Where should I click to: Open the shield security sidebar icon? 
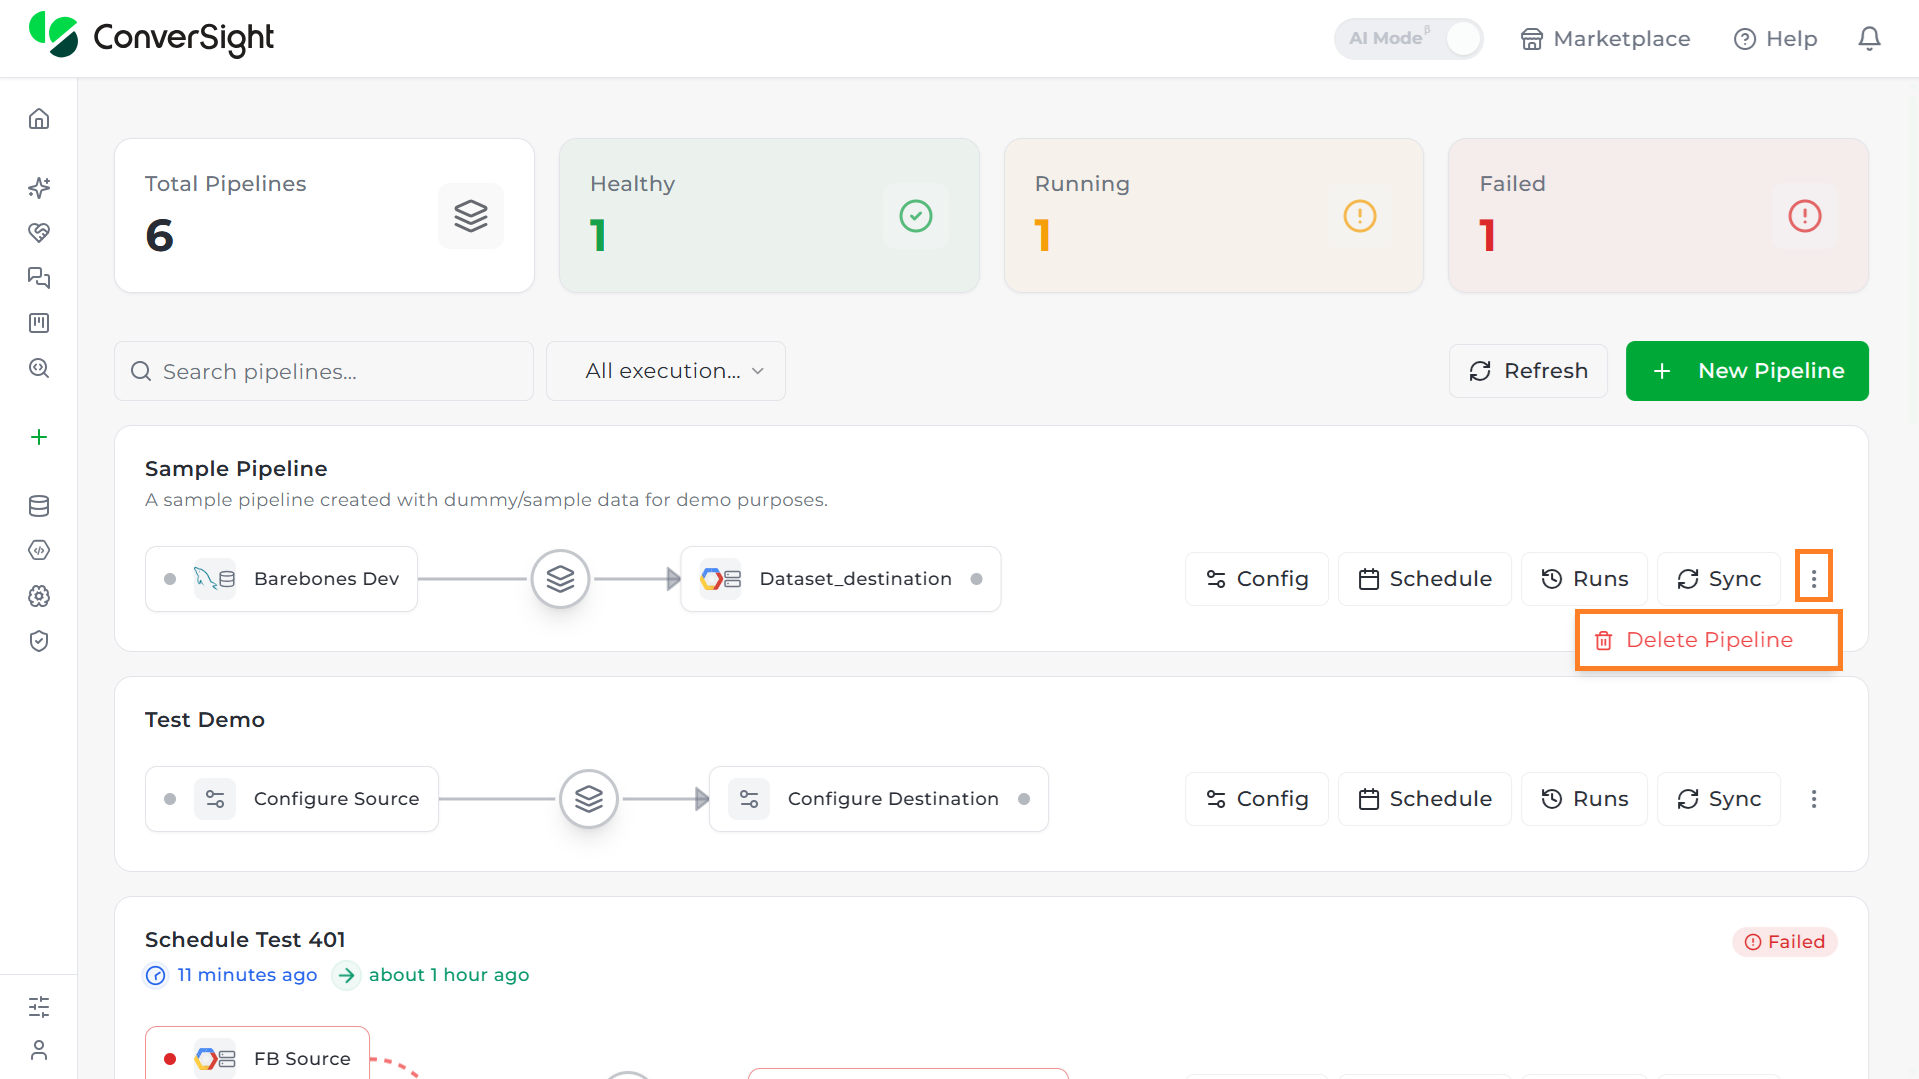tap(39, 641)
